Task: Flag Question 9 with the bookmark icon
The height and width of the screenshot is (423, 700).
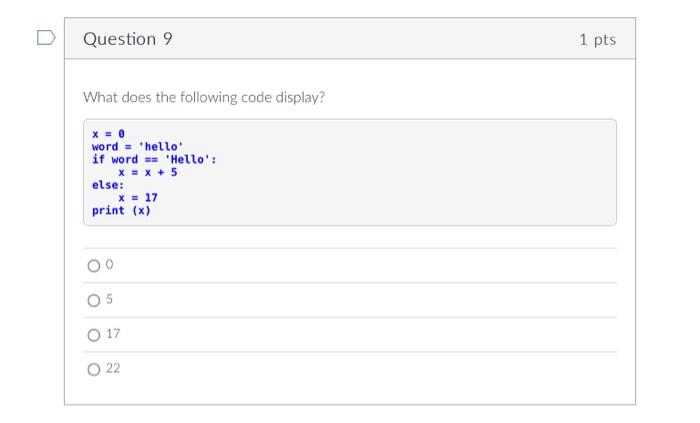Action: click(46, 38)
